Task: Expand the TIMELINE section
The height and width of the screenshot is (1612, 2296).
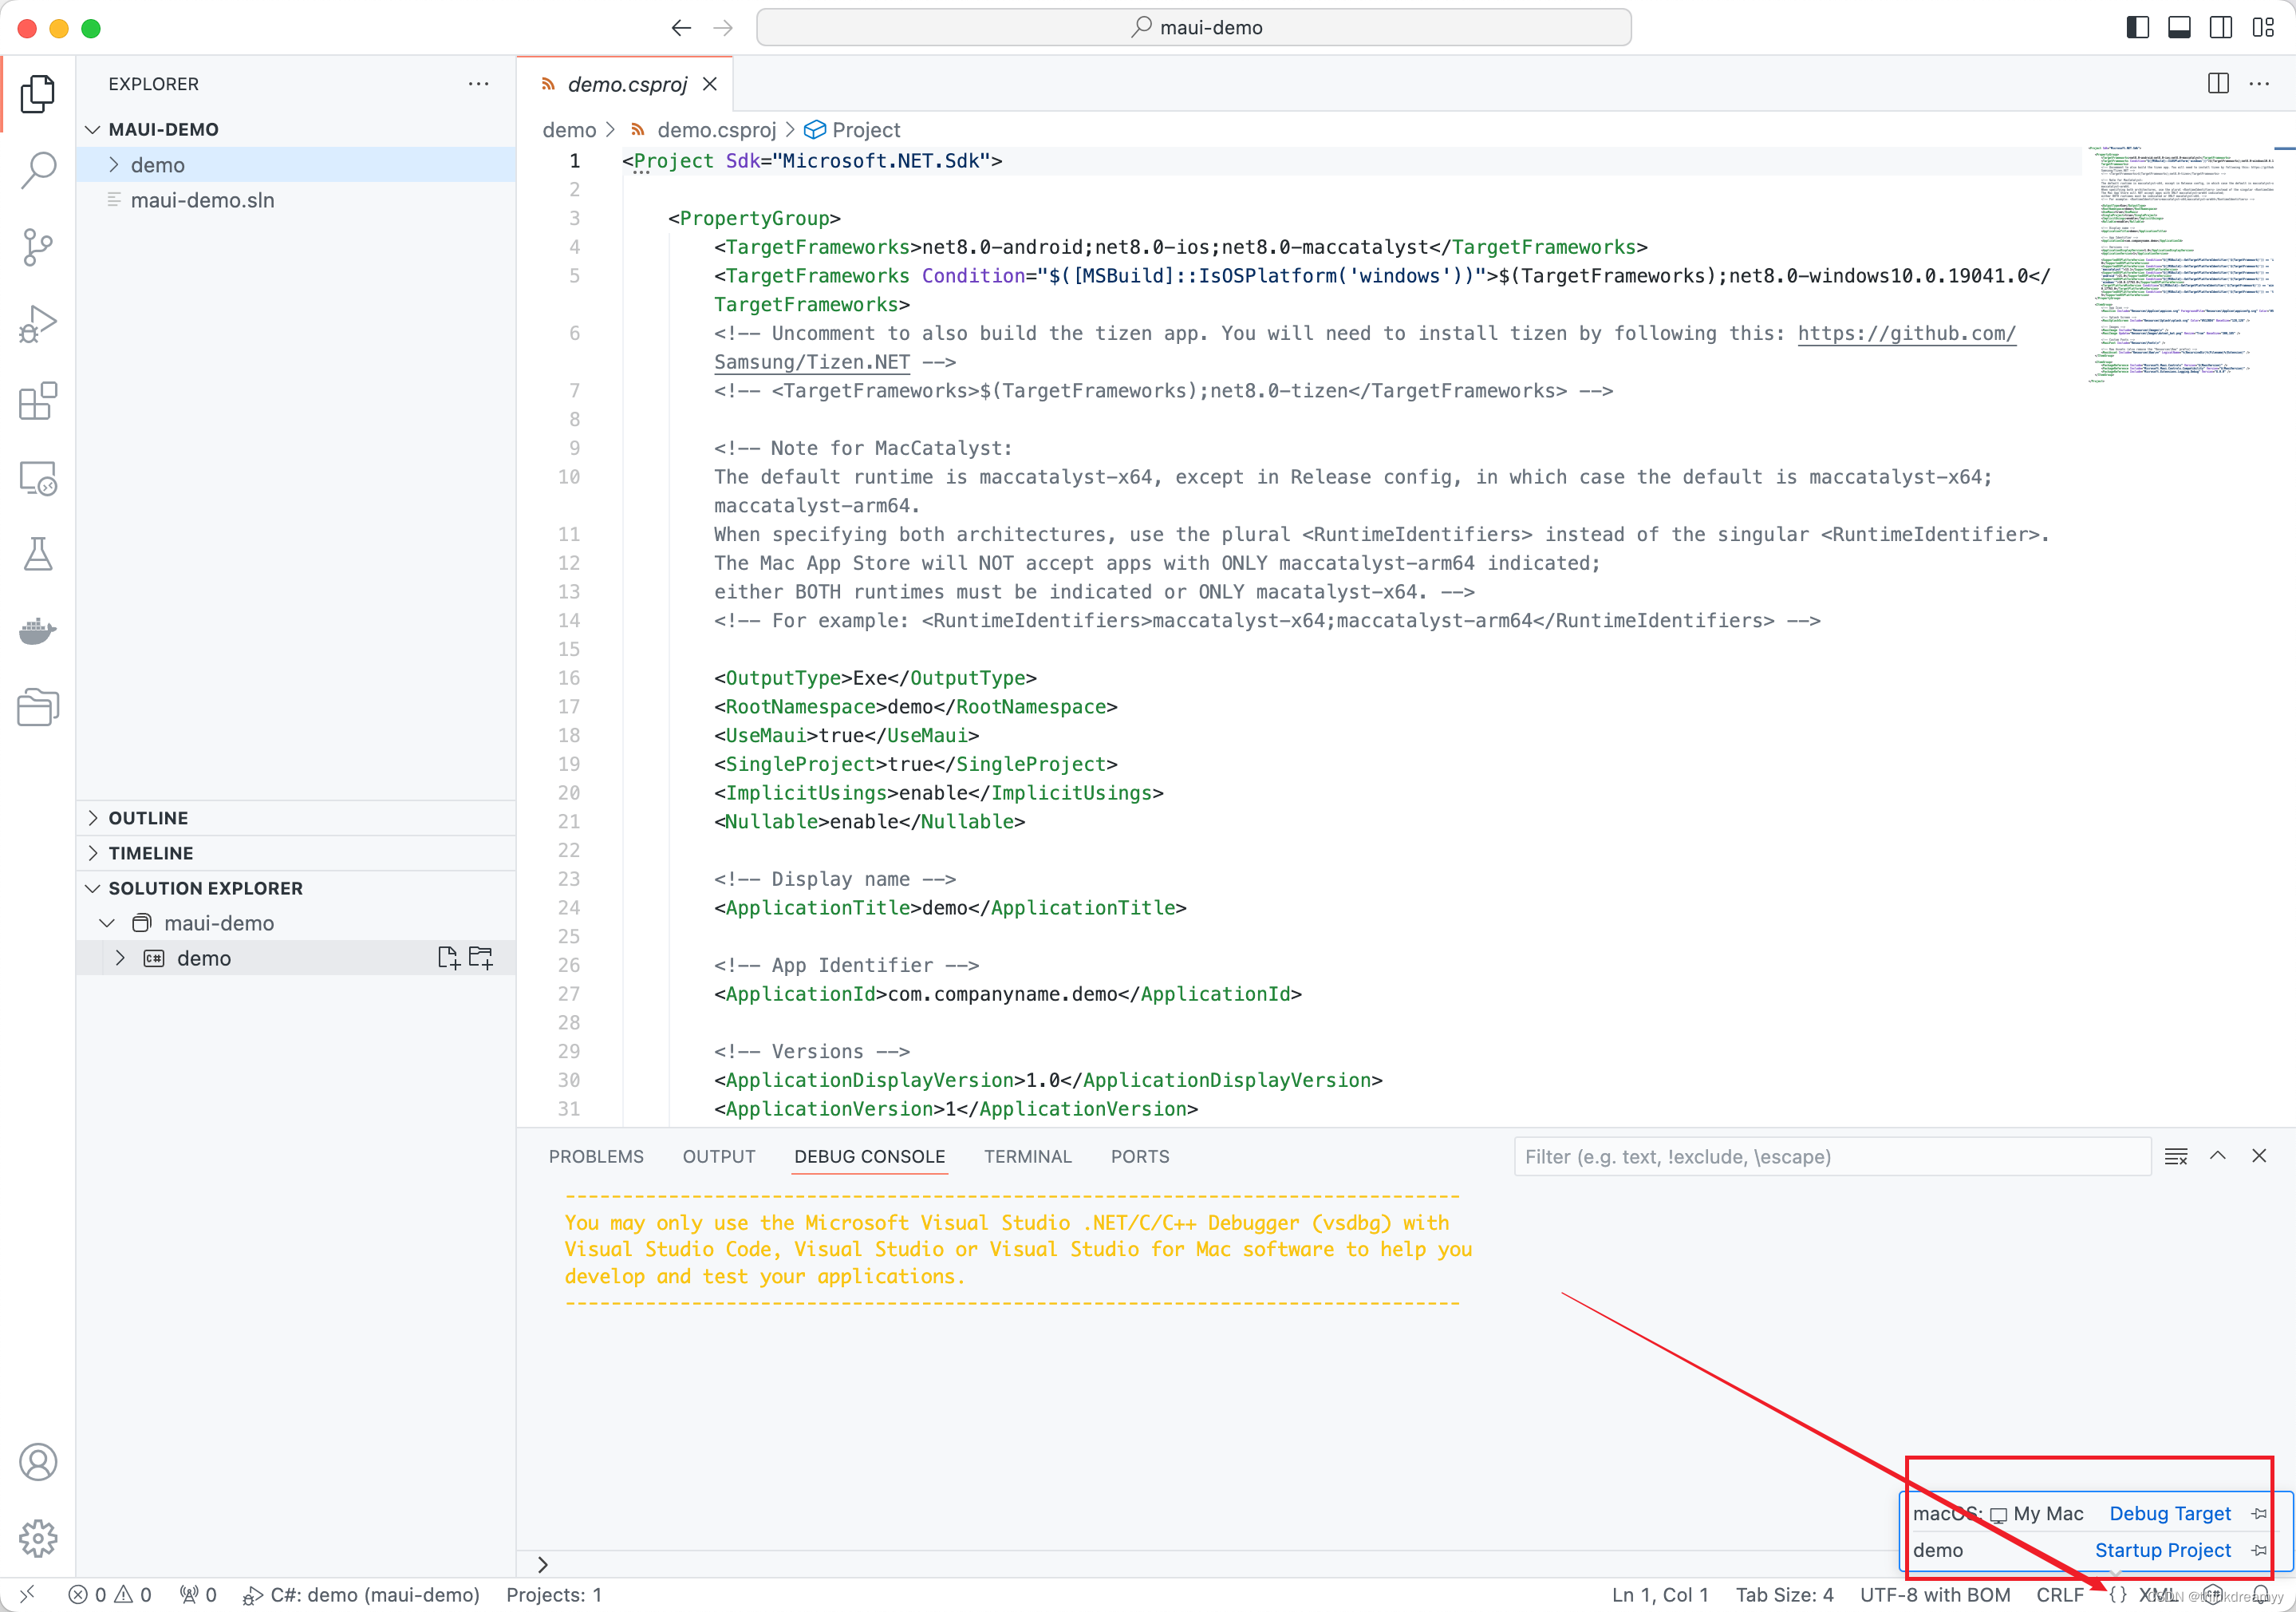Action: point(150,853)
